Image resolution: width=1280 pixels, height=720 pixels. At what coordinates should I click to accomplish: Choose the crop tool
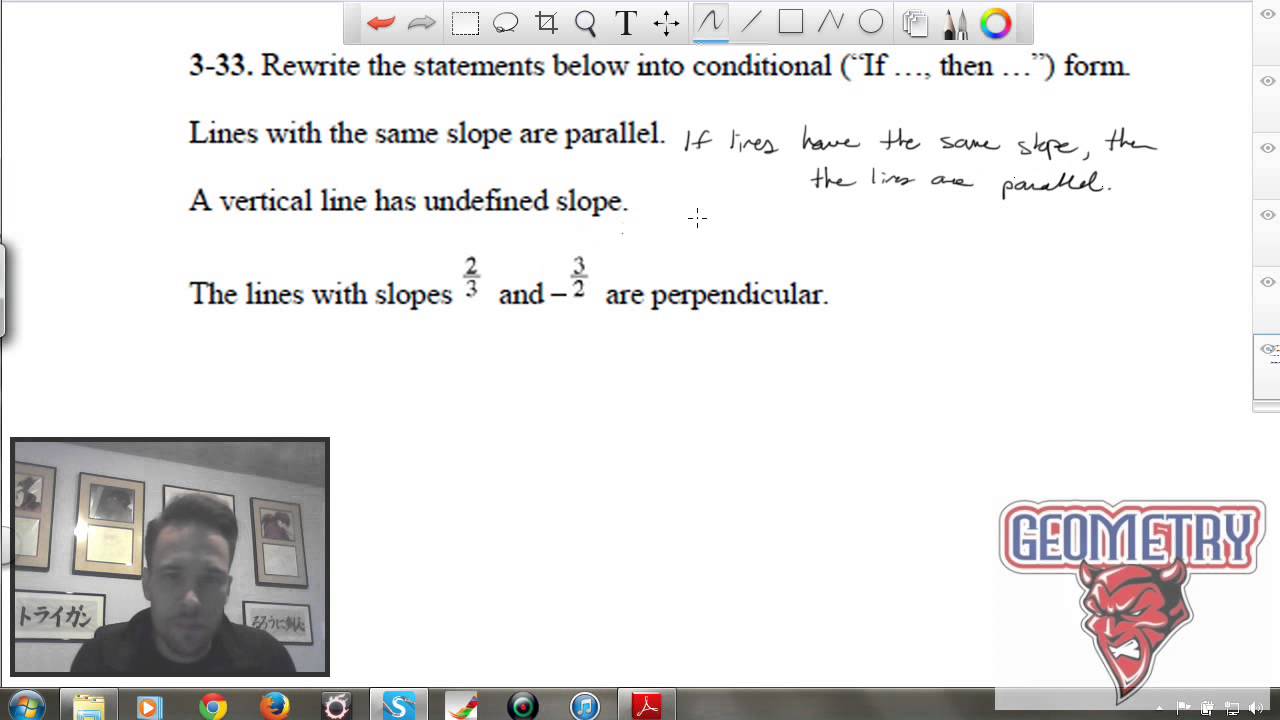tap(546, 23)
